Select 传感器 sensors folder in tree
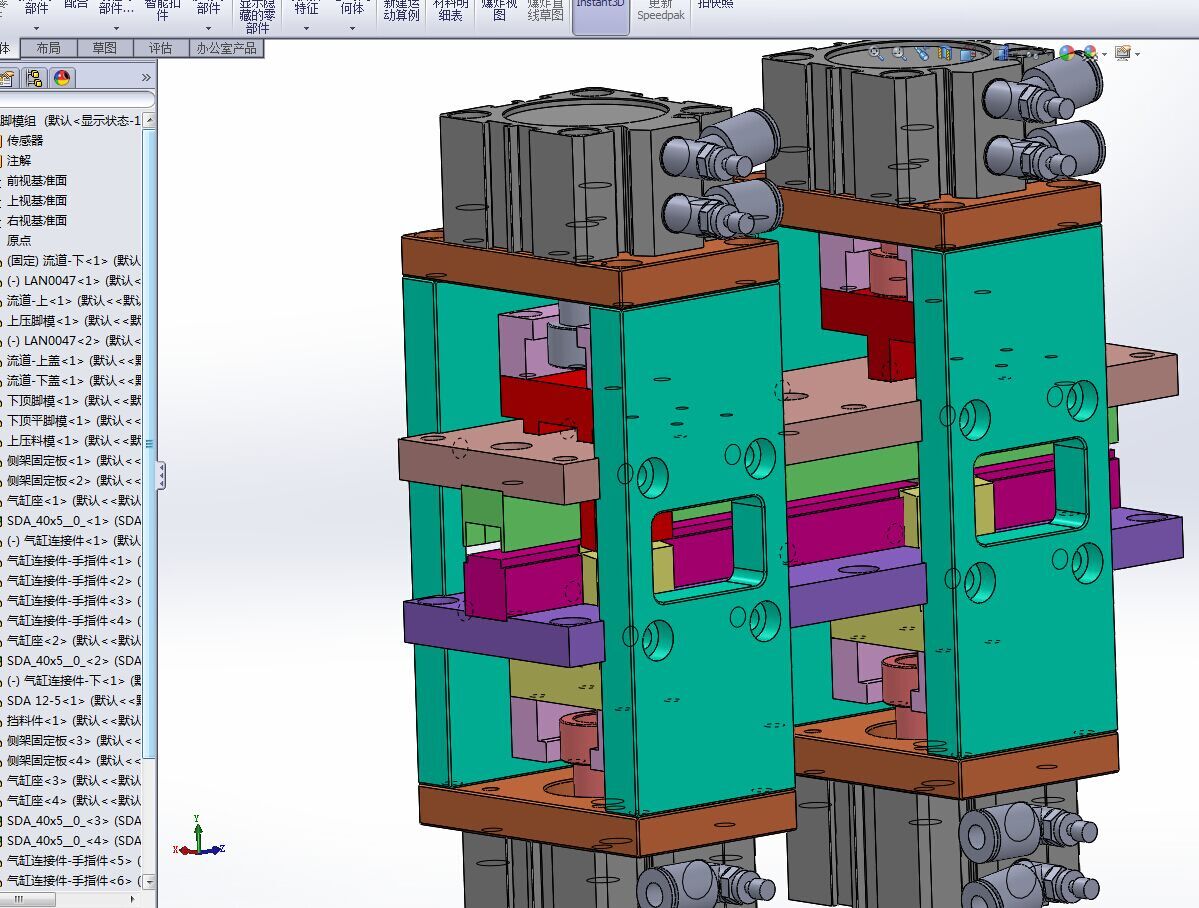The image size is (1199, 908). (x=24, y=141)
